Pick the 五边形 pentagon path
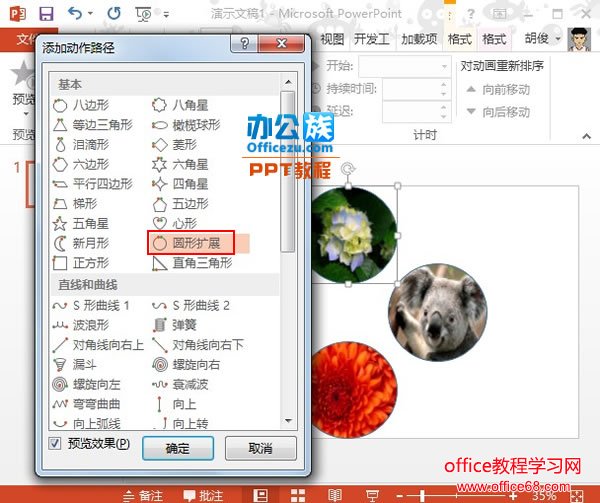This screenshot has height=503, width=600. [x=180, y=203]
